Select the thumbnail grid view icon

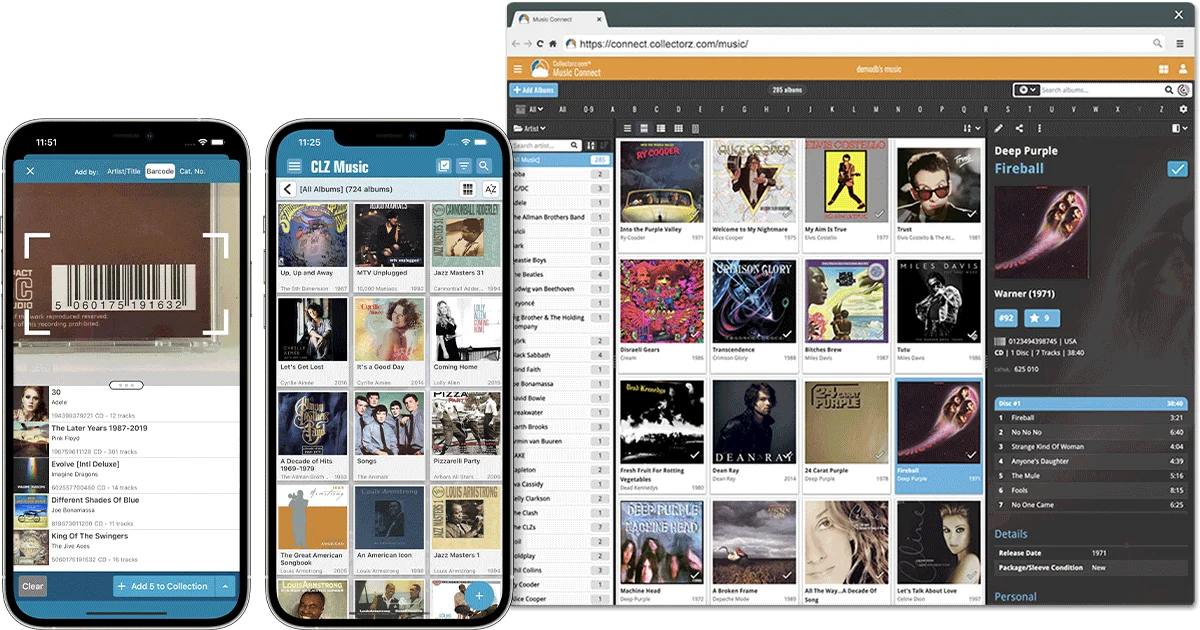click(678, 128)
